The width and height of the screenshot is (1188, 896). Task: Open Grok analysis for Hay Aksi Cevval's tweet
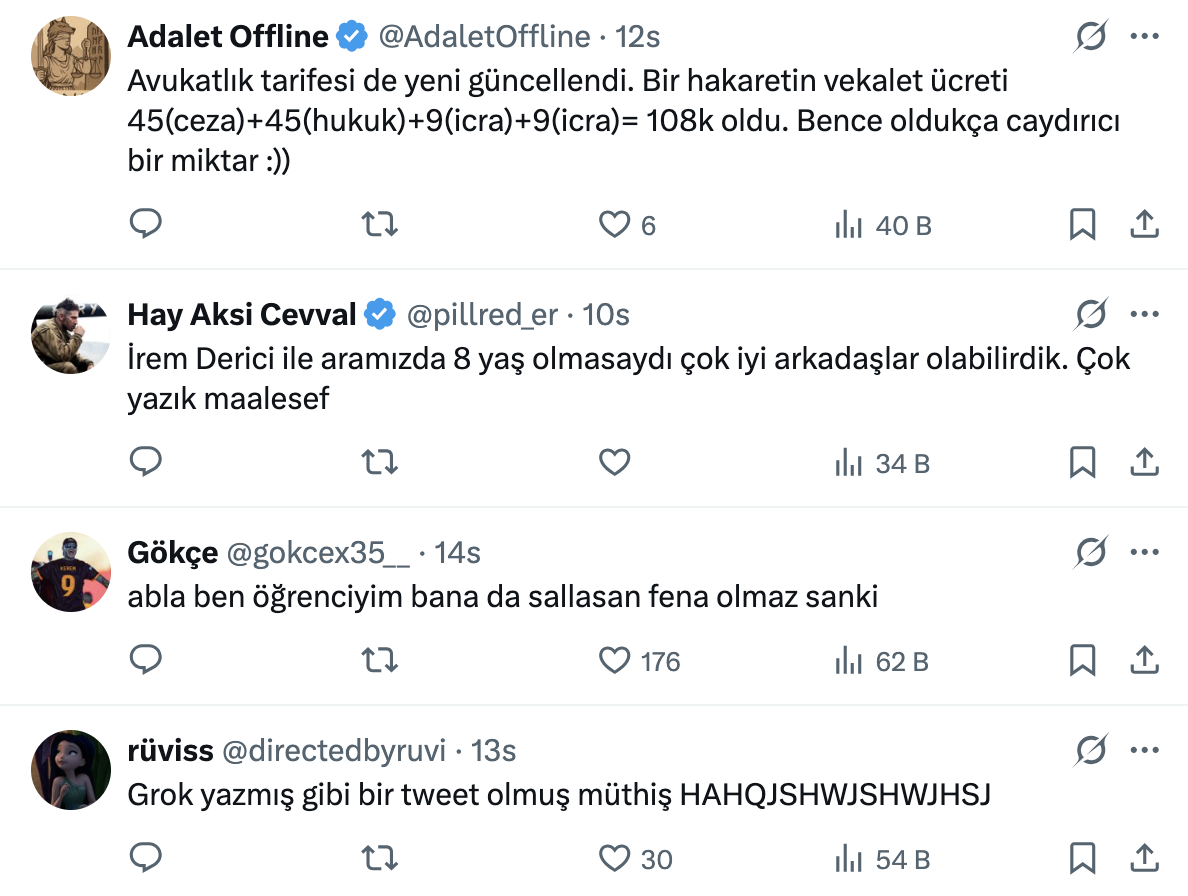pyautogui.click(x=1091, y=313)
